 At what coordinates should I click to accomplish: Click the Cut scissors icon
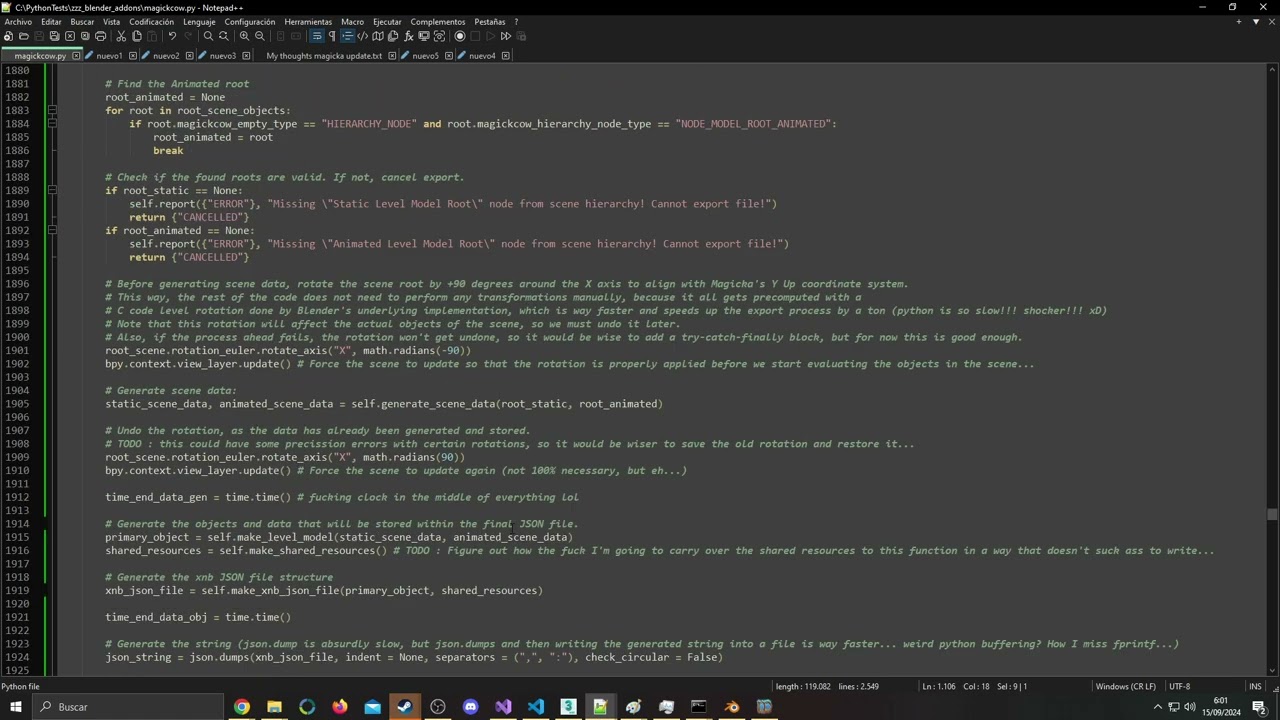pos(121,36)
